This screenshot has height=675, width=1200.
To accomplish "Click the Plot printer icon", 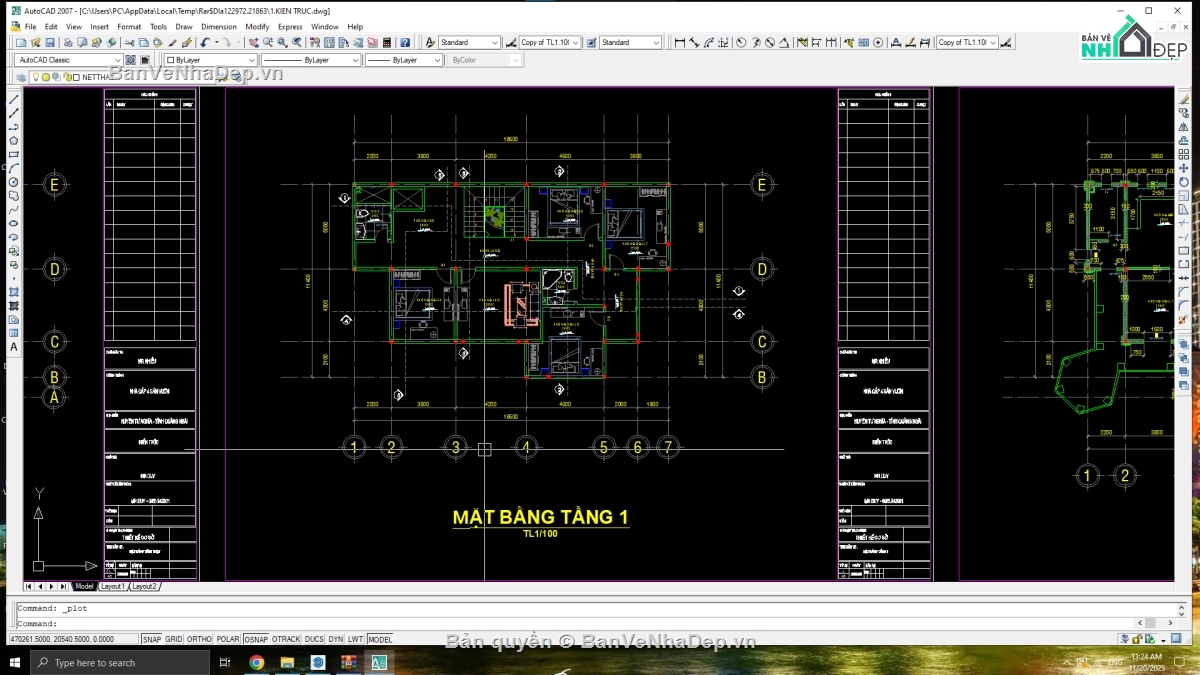I will tap(68, 42).
